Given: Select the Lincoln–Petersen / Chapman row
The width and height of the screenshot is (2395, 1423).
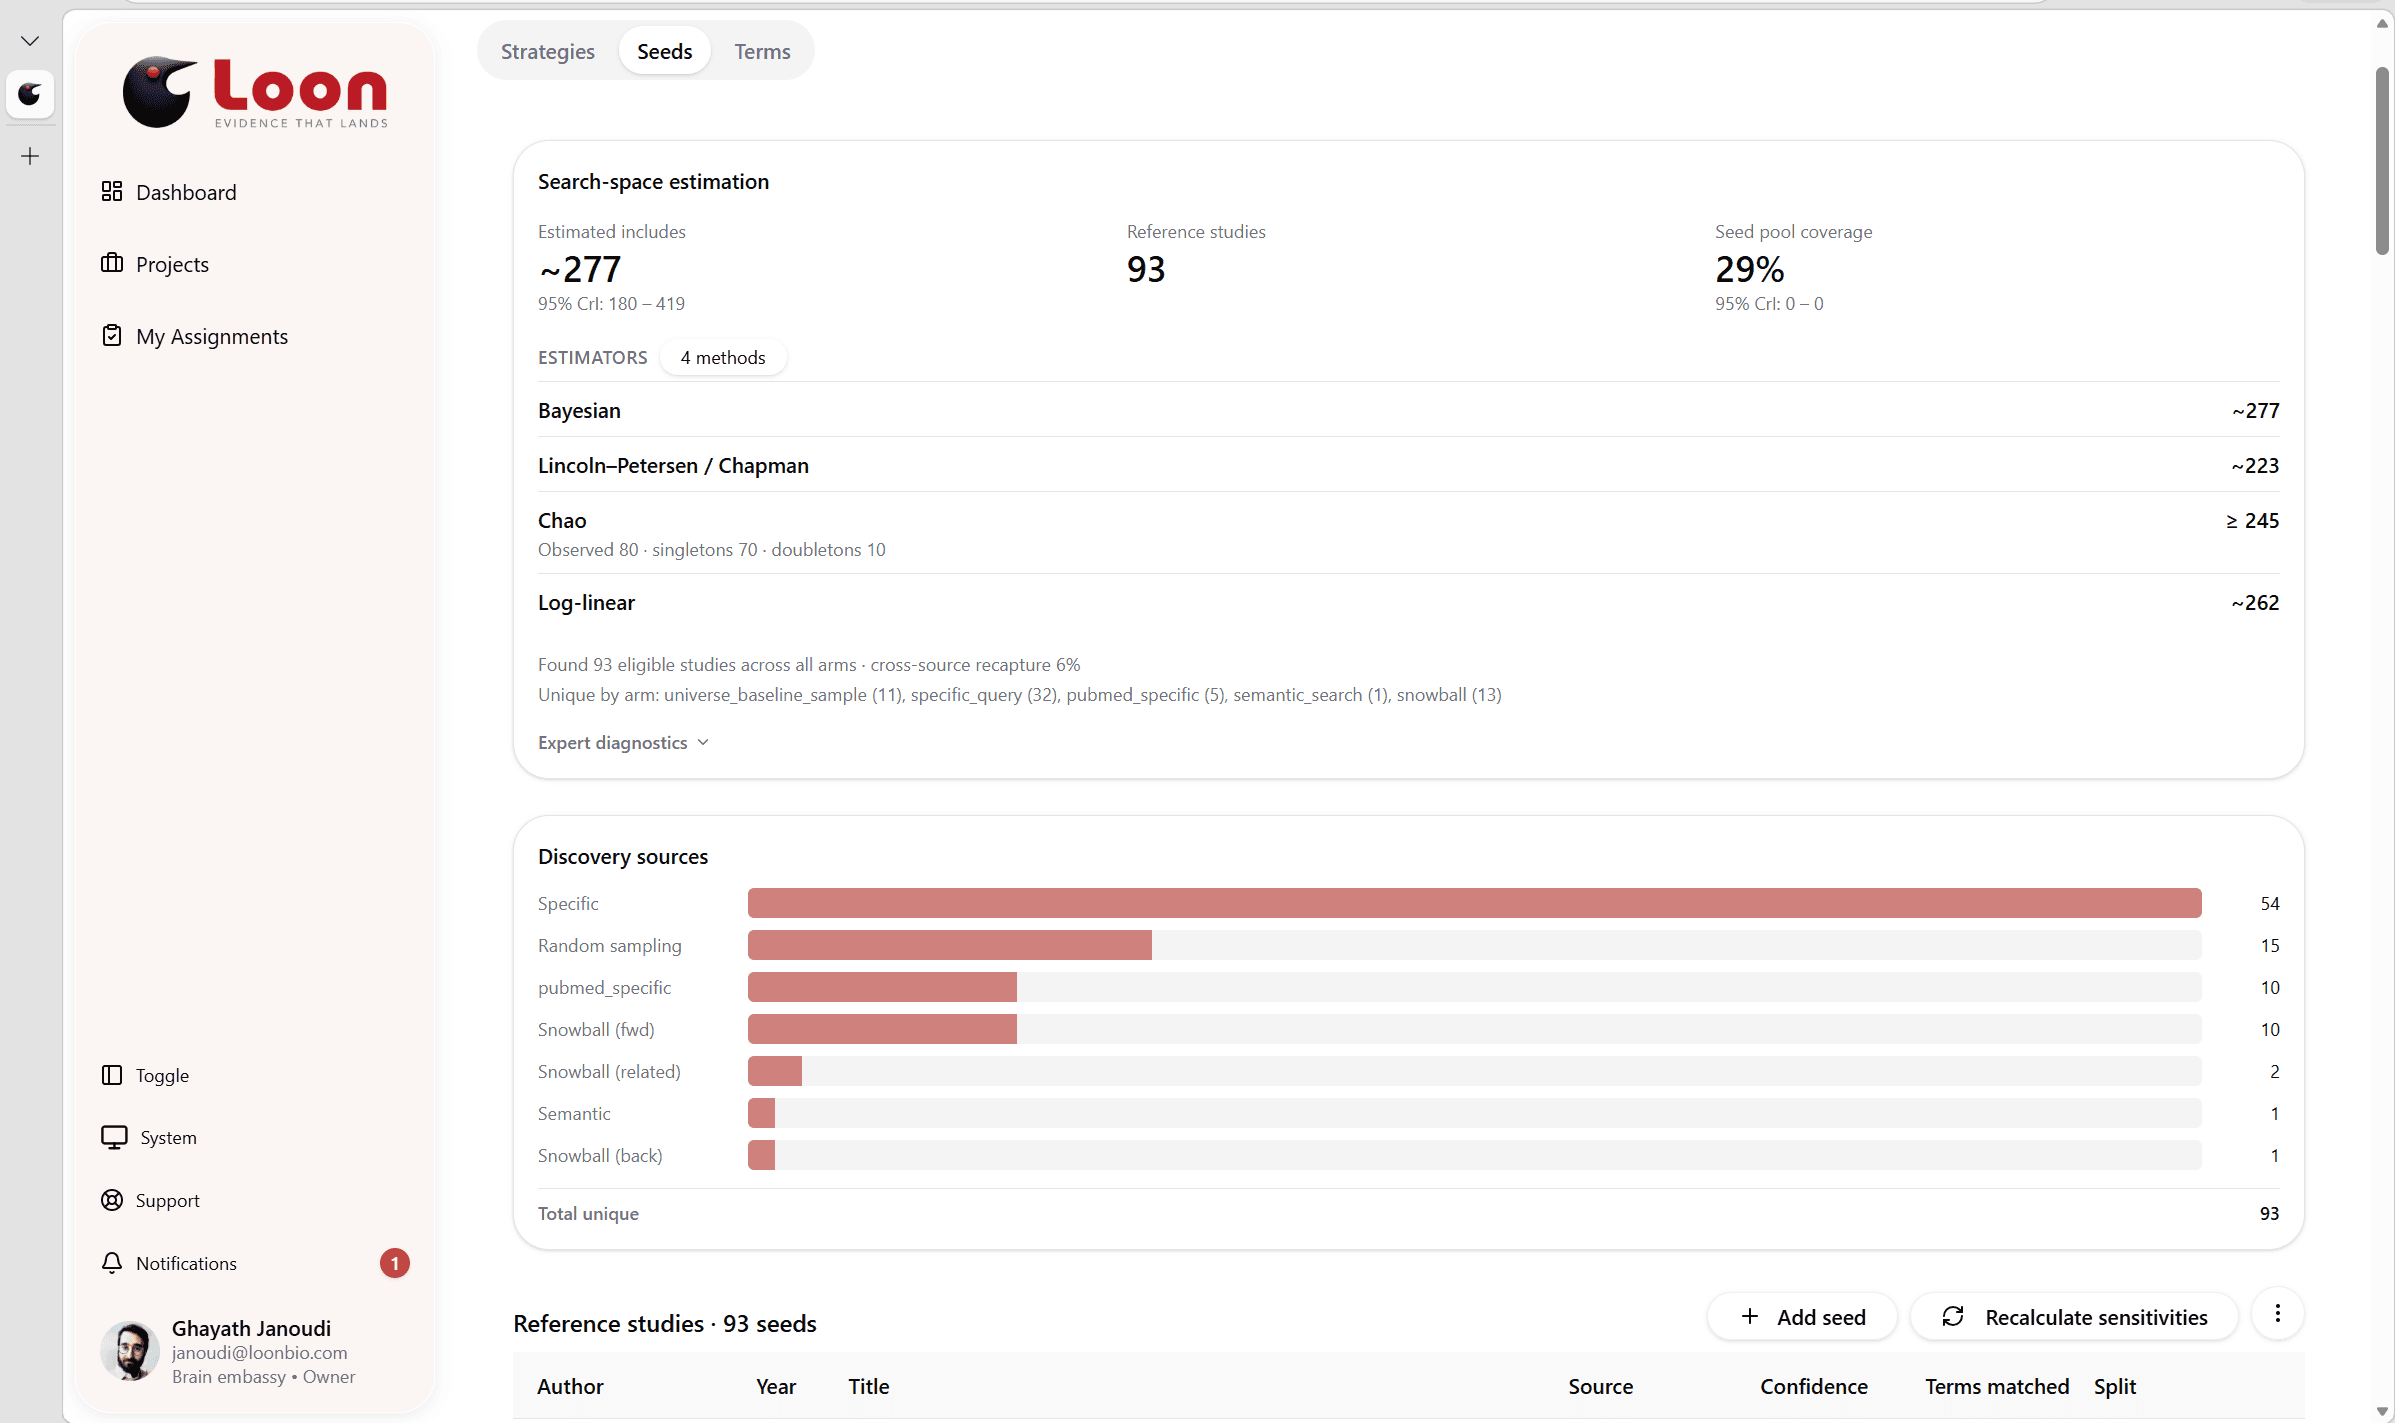Looking at the screenshot, I should pos(1408,465).
